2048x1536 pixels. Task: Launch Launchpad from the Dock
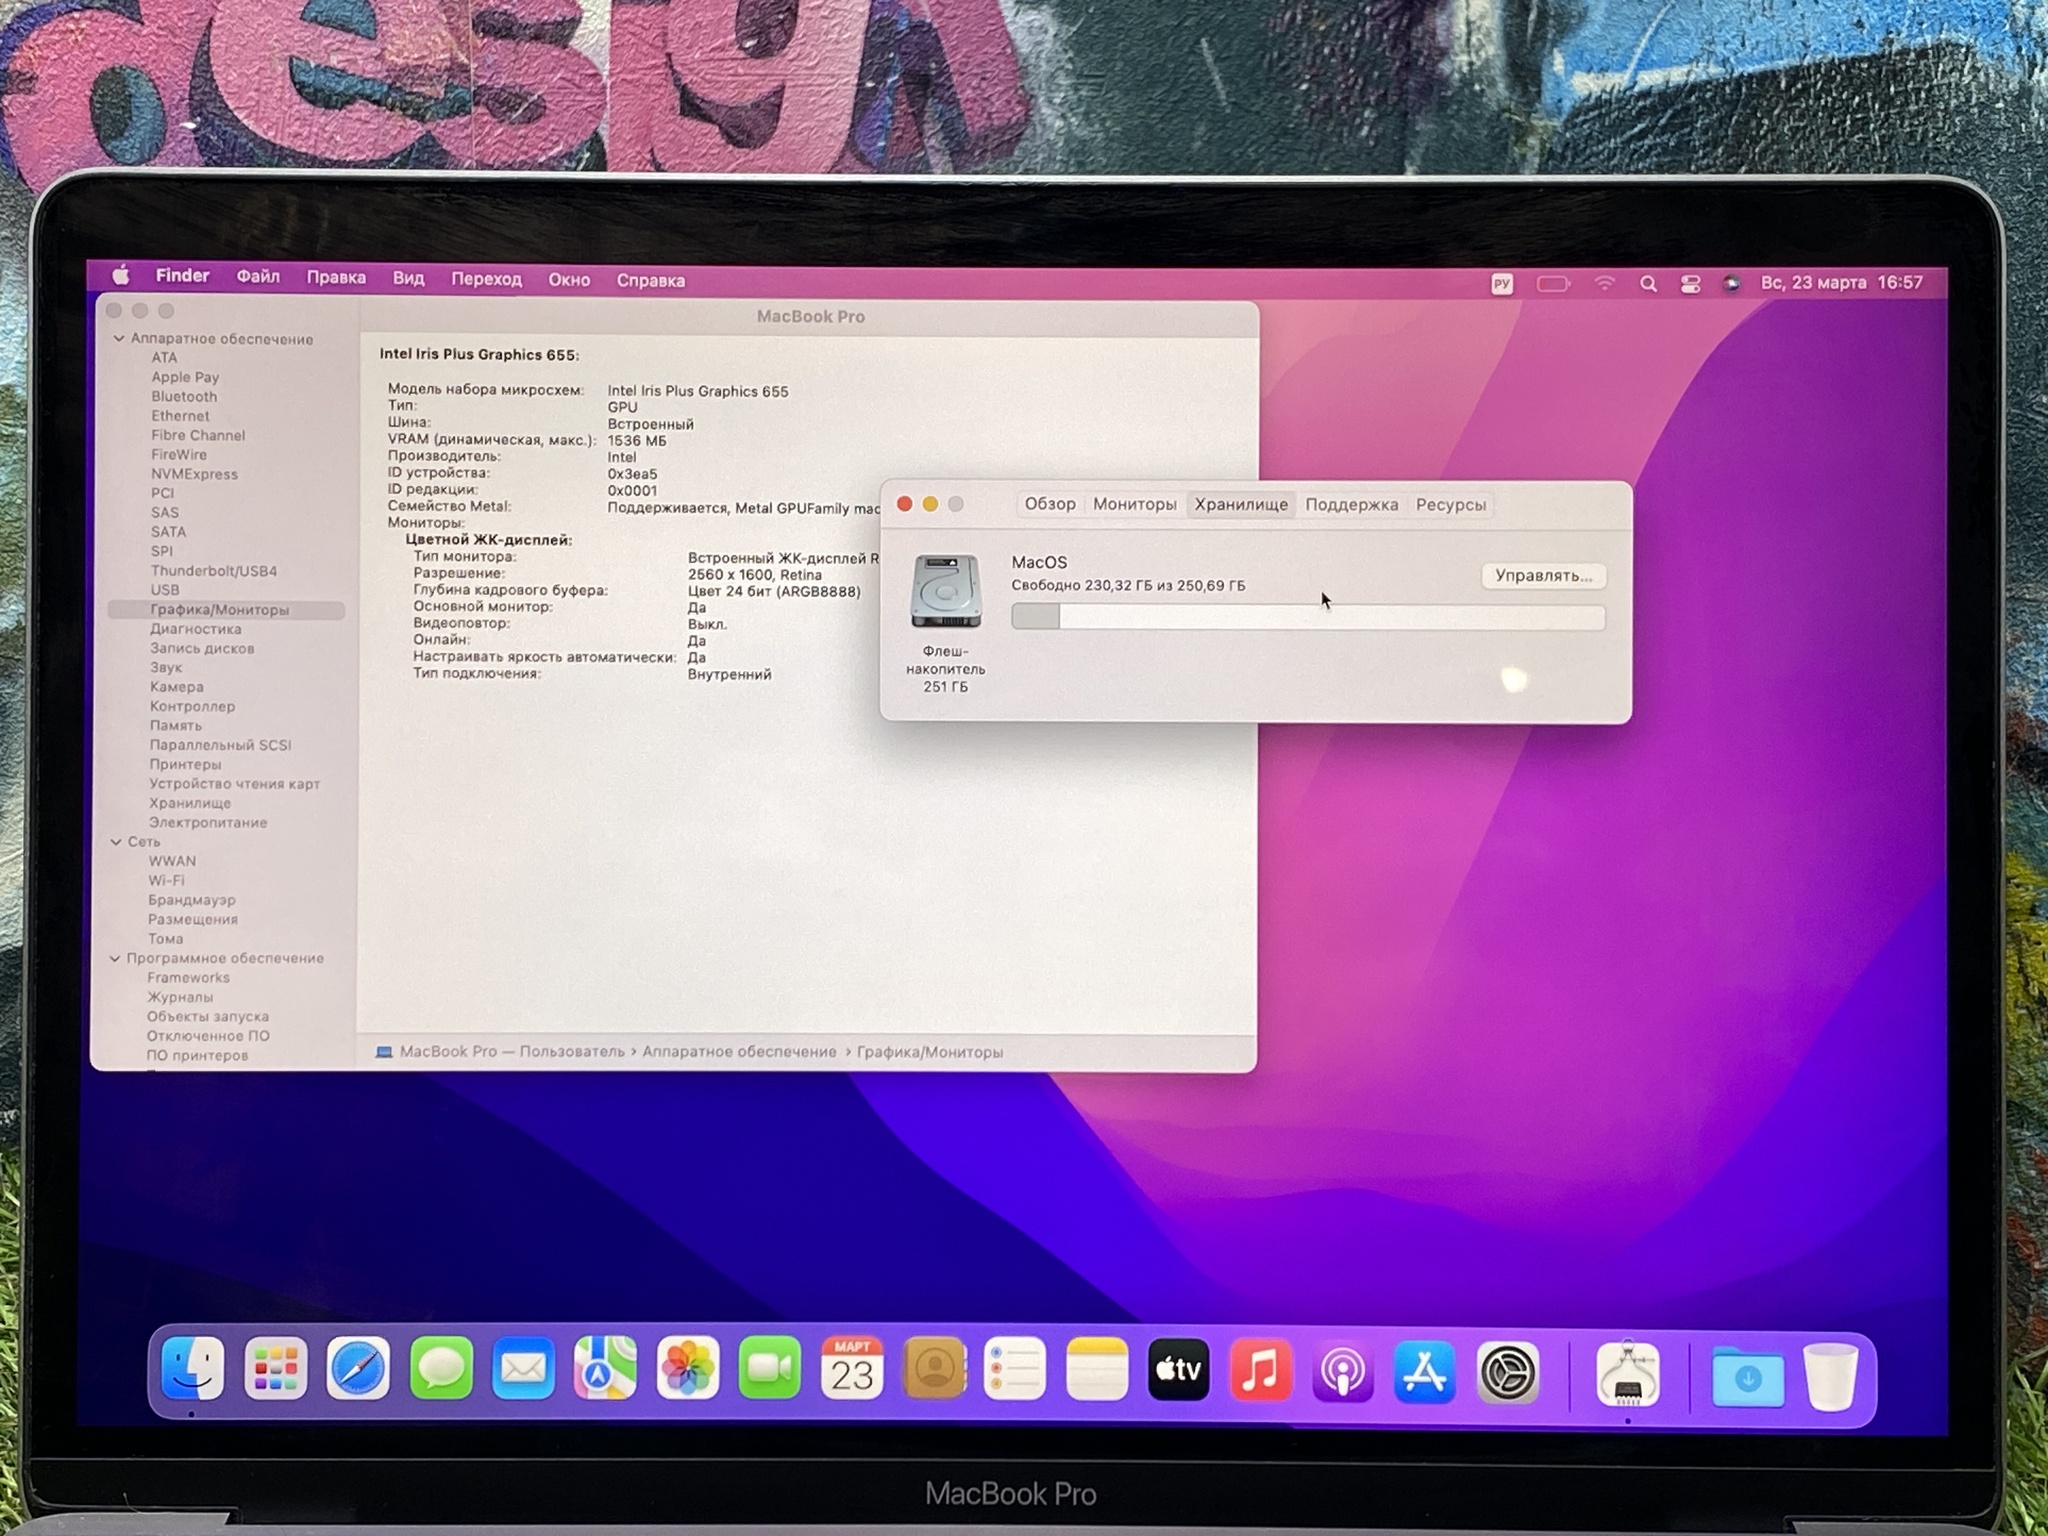275,1370
